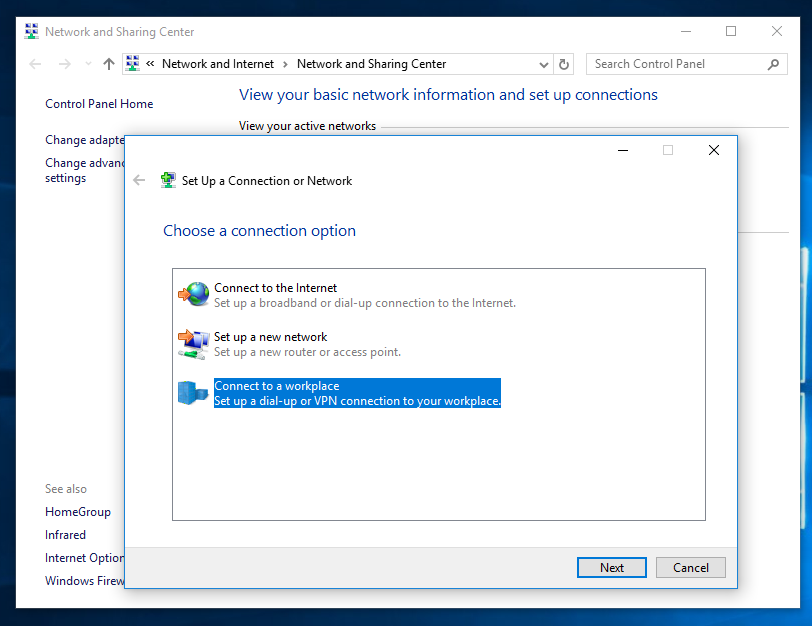Screen dimensions: 812x626
Task: Go back in Control Panel navigation
Action: pos(35,64)
